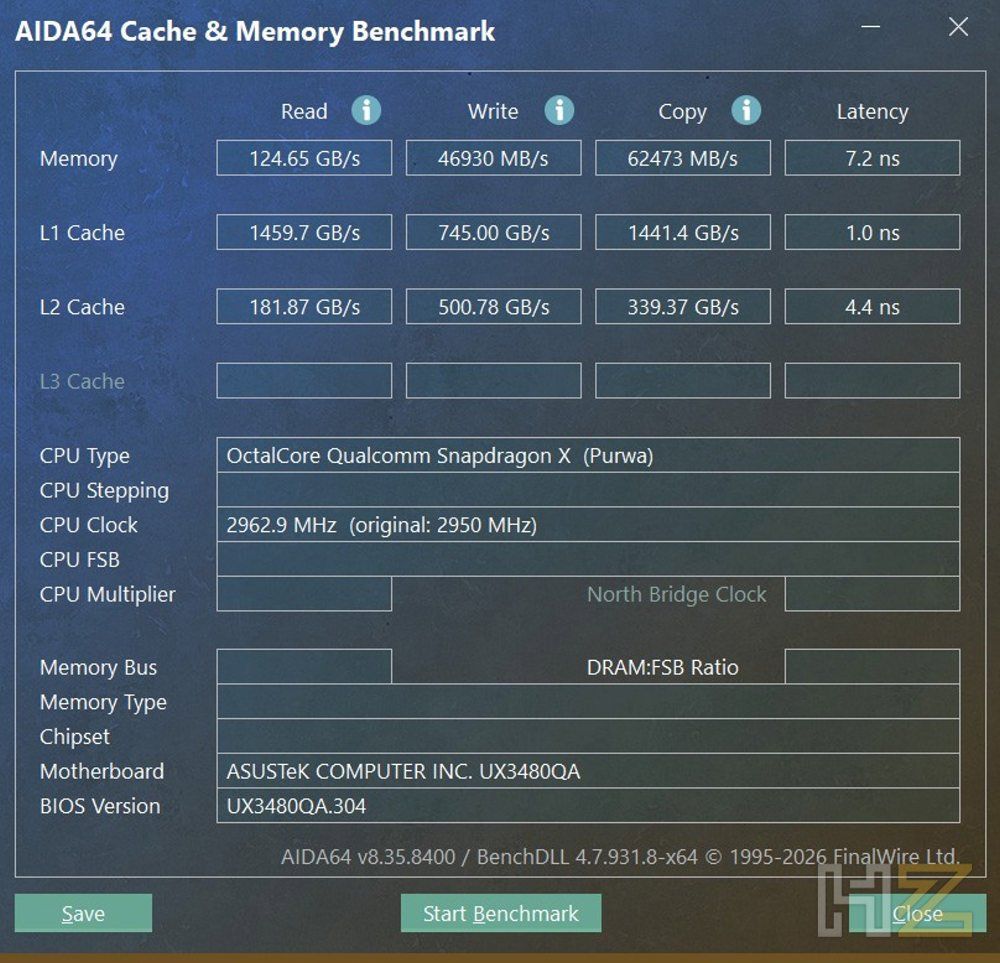Viewport: 1000px width, 963px height.
Task: Click the BIOS Version value UX3480QA.304
Action: tap(588, 806)
